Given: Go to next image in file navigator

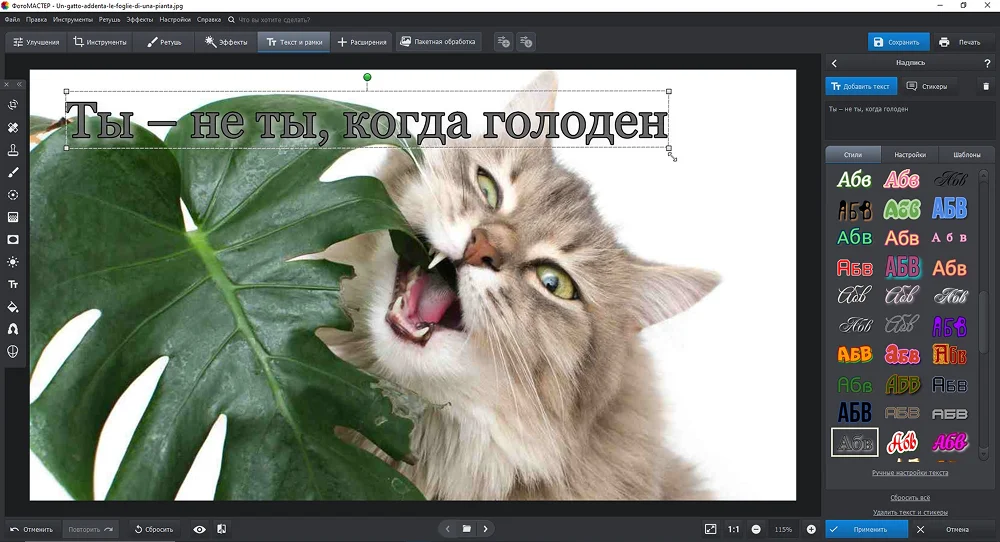Looking at the screenshot, I should [x=486, y=529].
